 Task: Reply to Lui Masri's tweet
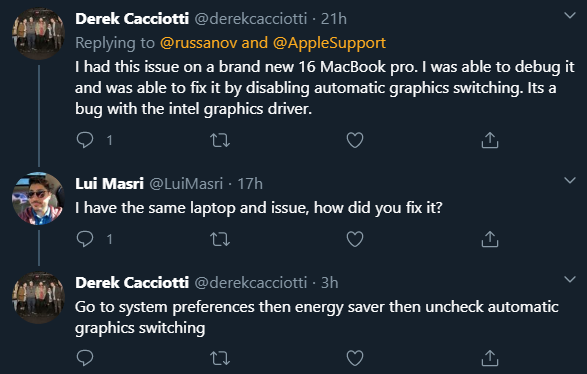click(x=85, y=239)
